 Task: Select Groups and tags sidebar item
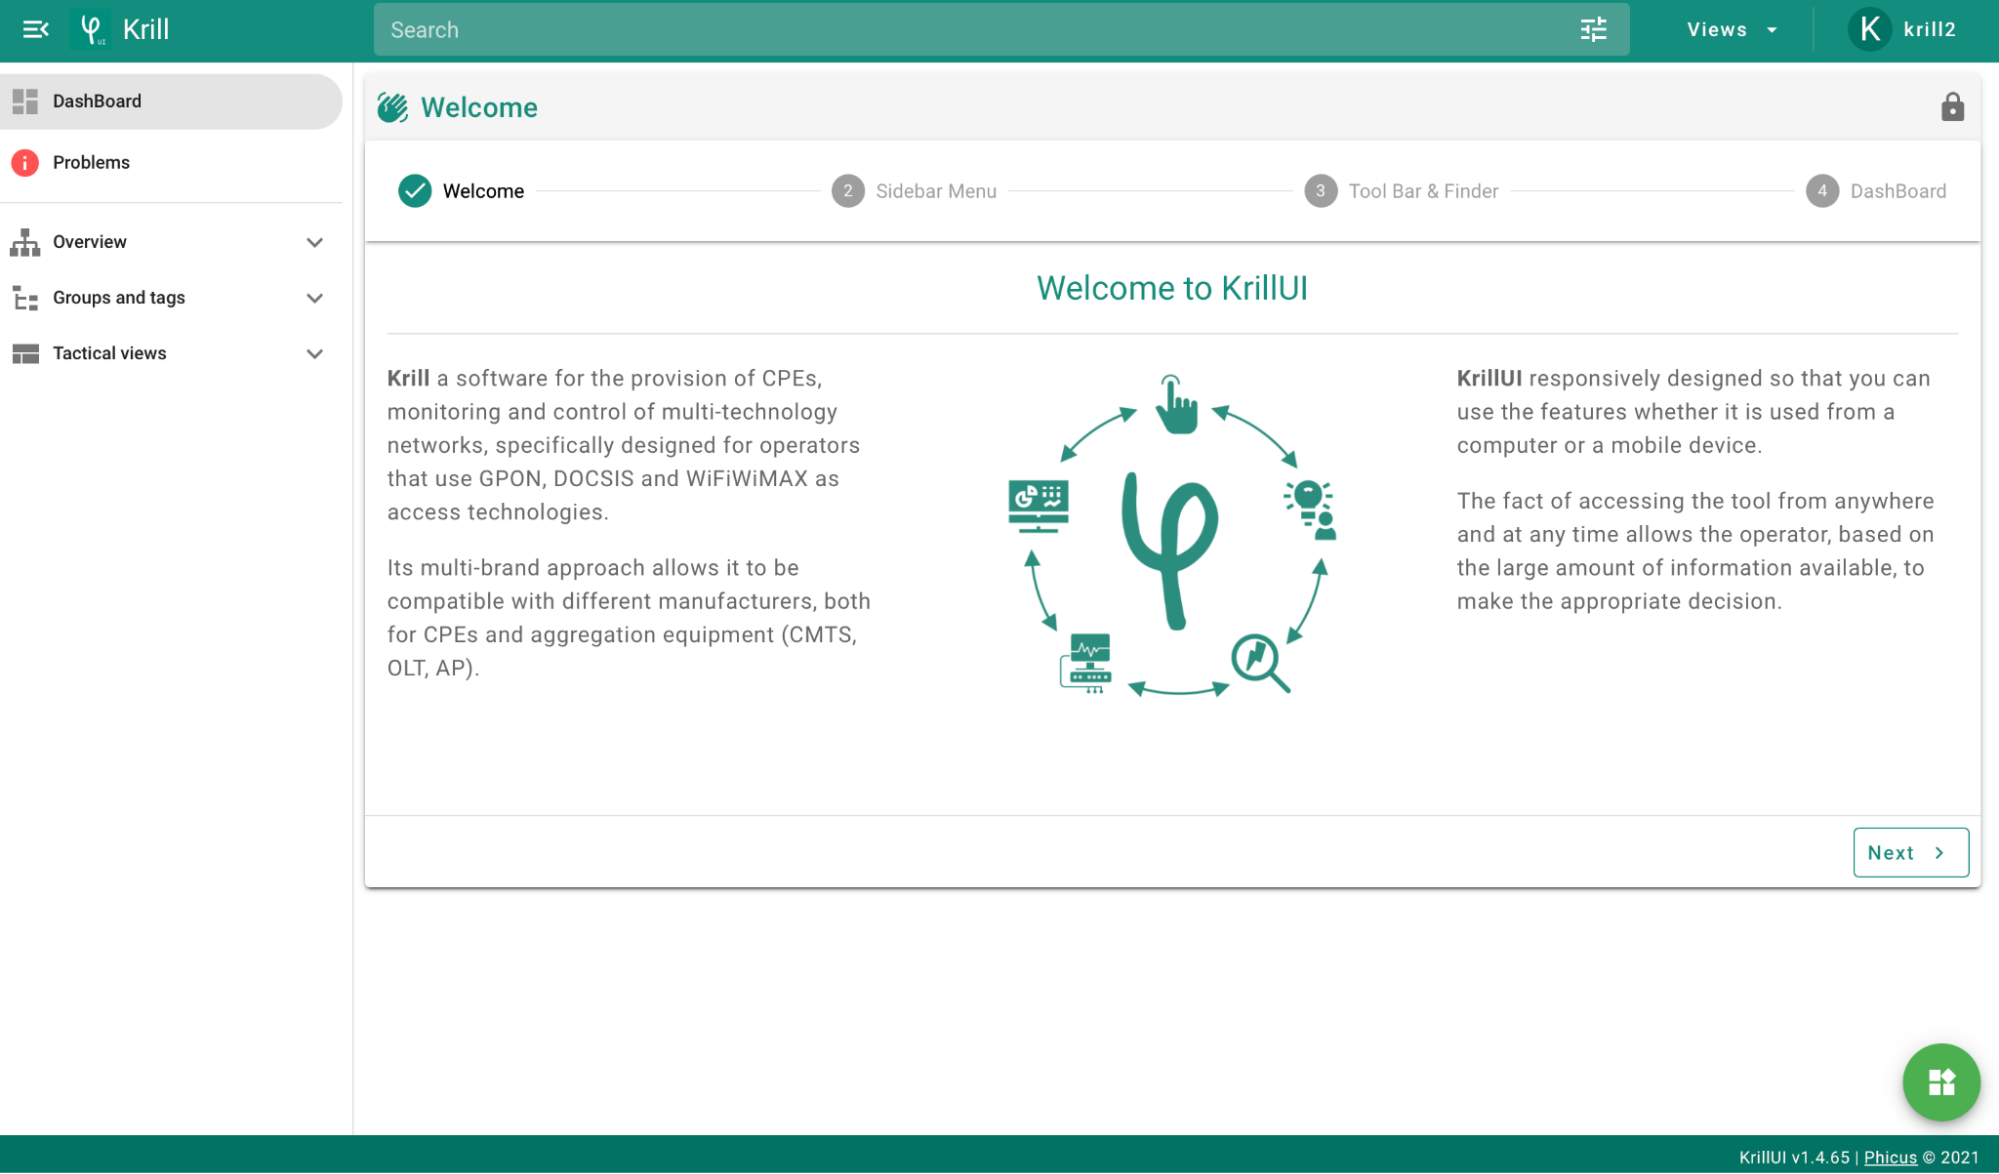[171, 298]
